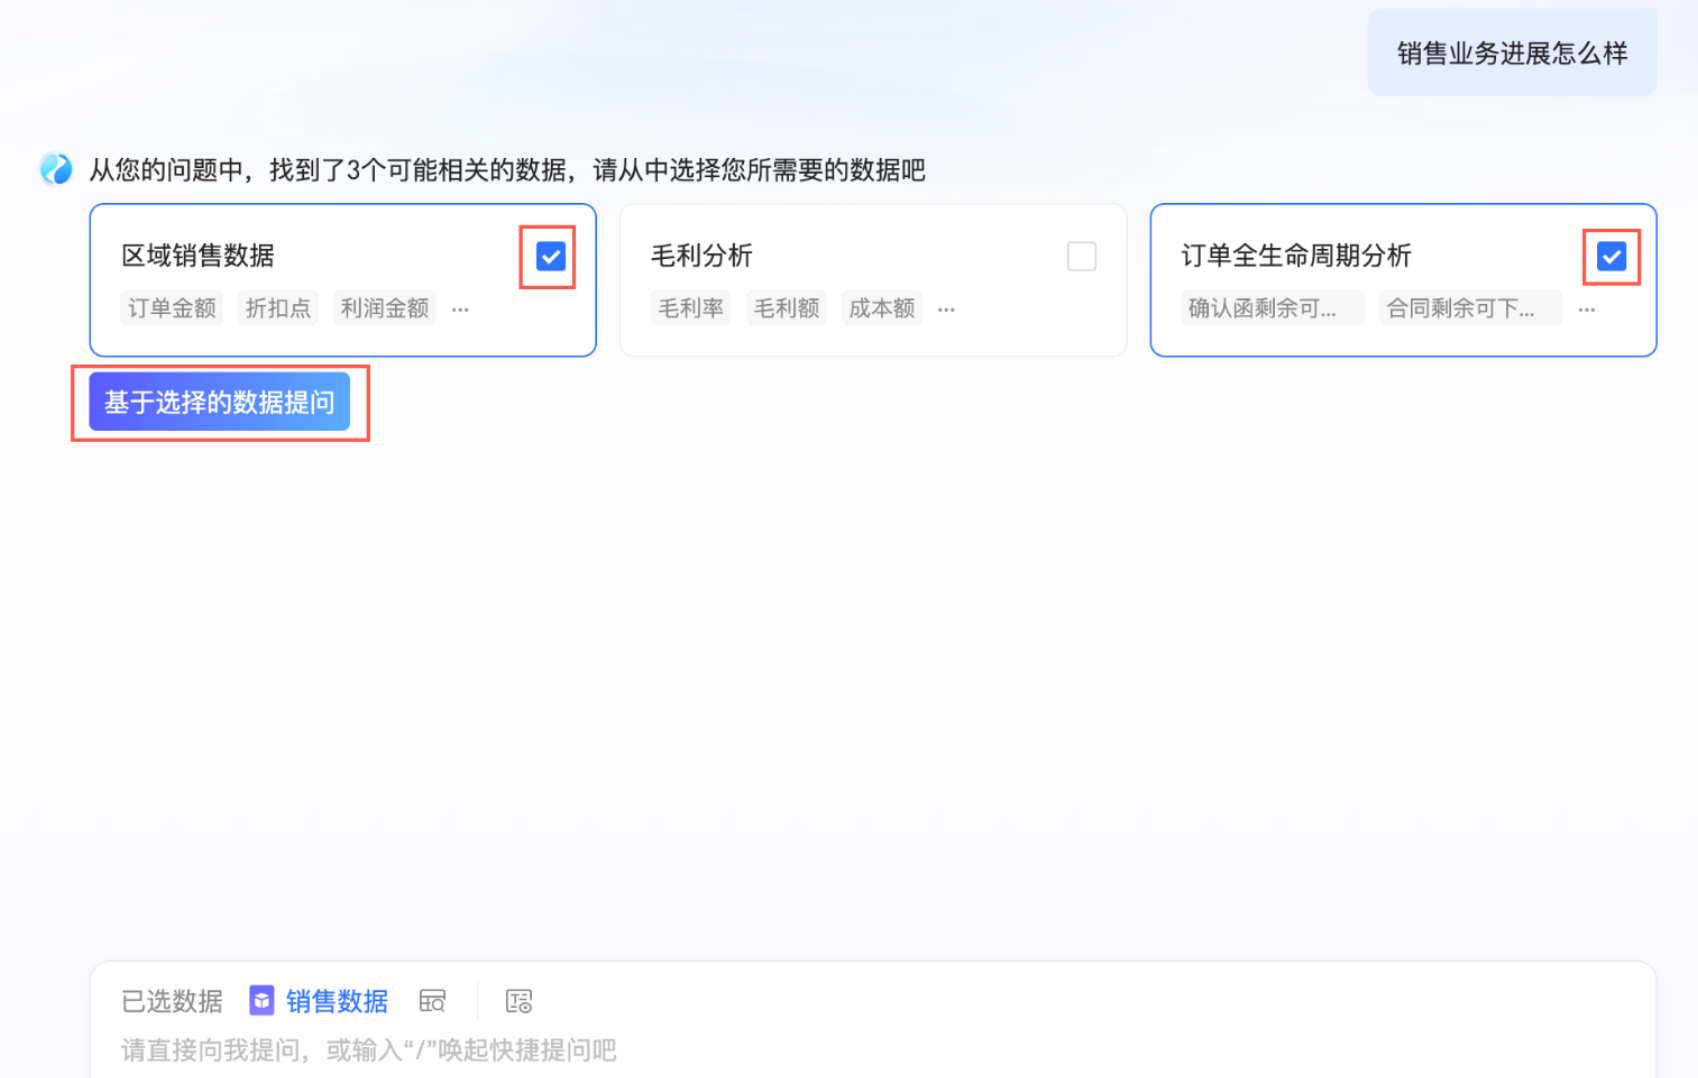This screenshot has height=1078, width=1698.
Task: Click the 基于选择的数据提问 button
Action: pos(219,401)
